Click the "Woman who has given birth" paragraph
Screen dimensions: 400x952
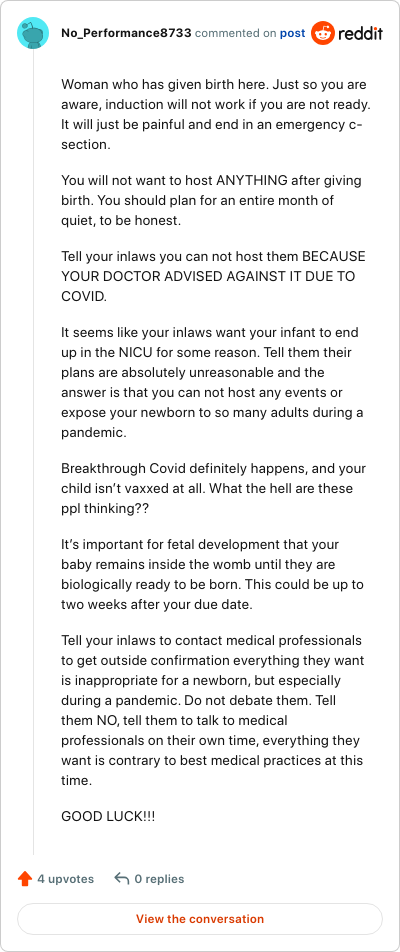tap(216, 114)
